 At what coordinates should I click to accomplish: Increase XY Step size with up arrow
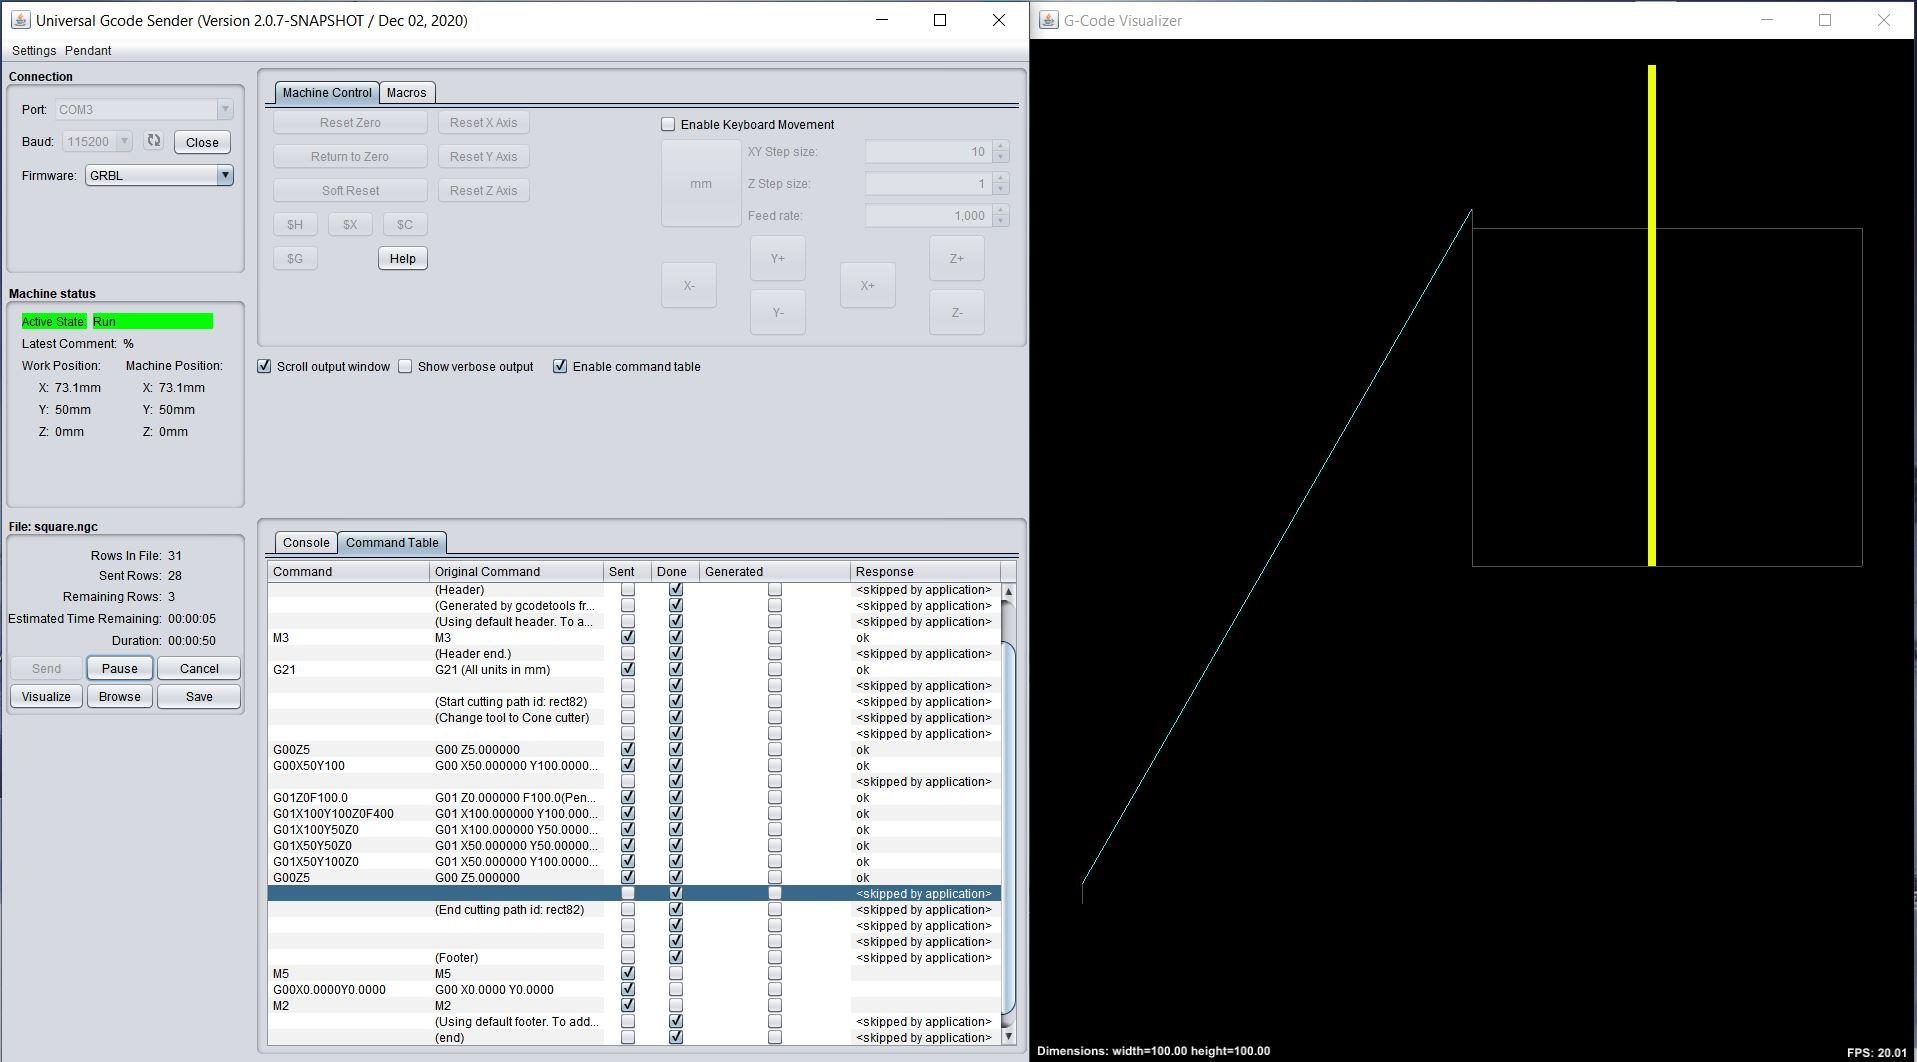click(x=1001, y=146)
